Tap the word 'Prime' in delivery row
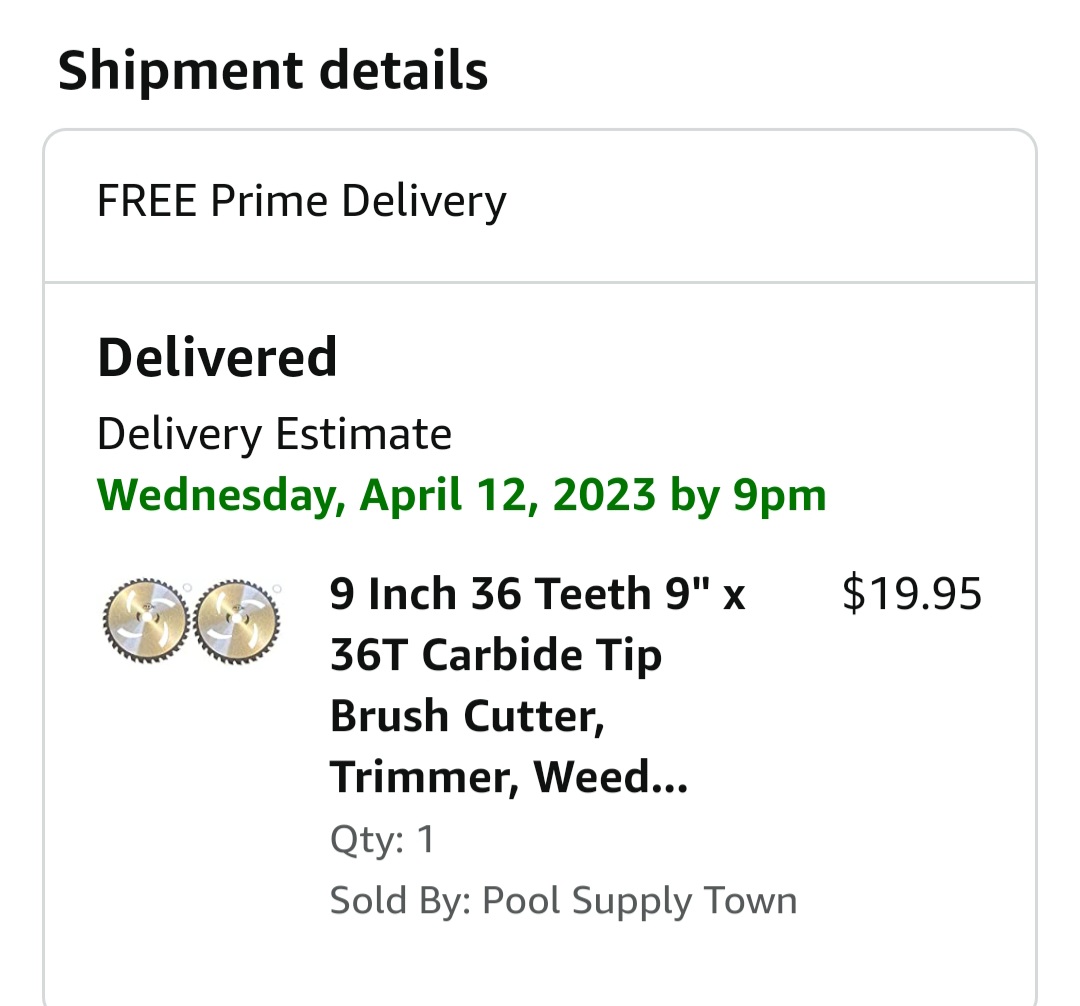 click(270, 201)
